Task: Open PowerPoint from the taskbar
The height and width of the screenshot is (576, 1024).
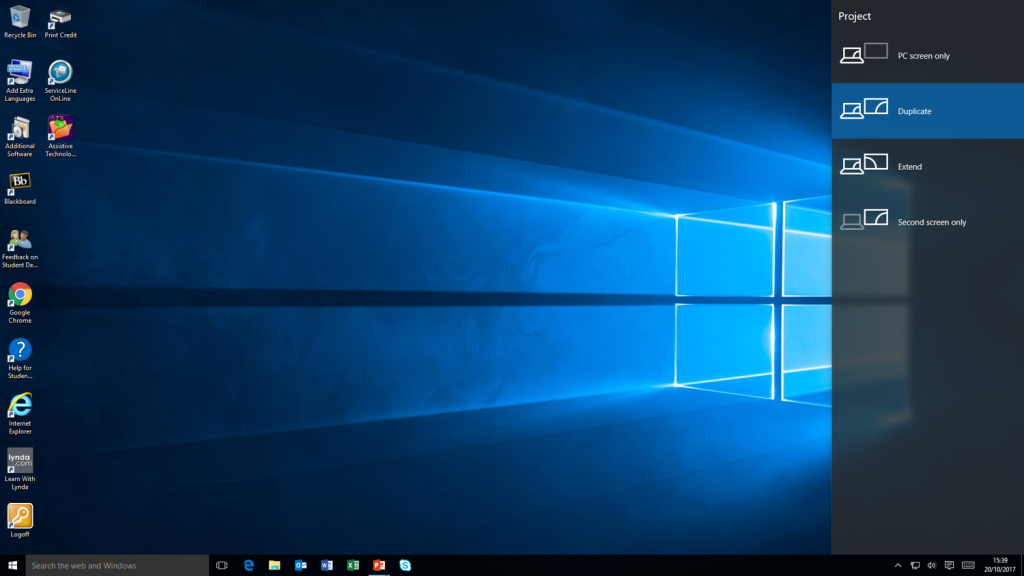Action: pos(378,565)
